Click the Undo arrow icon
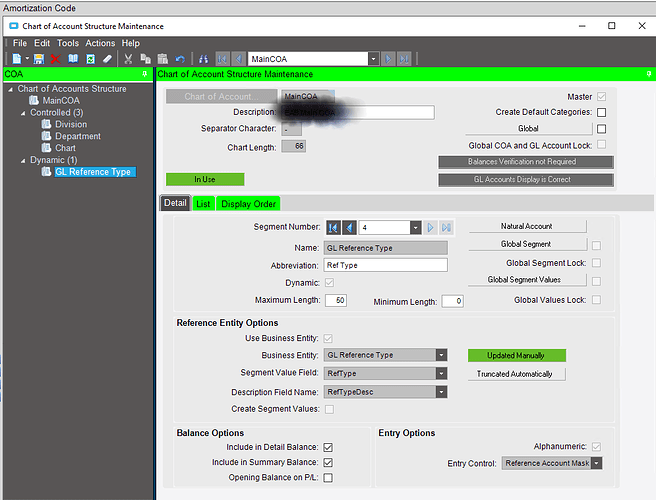This screenshot has width=656, height=500. (x=180, y=59)
